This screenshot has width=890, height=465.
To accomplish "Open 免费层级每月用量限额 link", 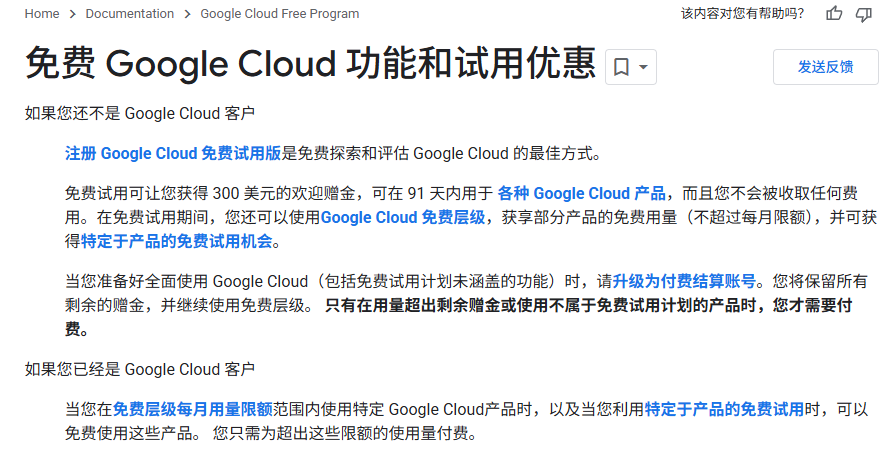I will tap(192, 409).
